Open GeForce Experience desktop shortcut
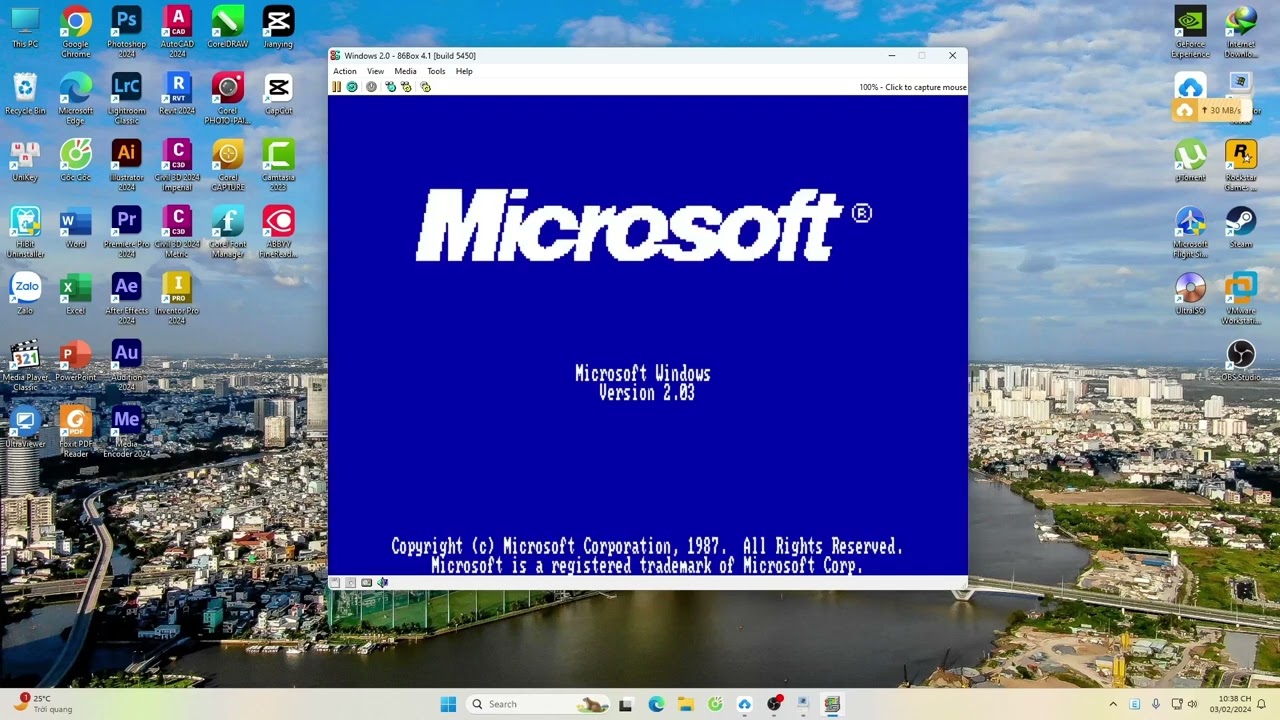The width and height of the screenshot is (1280, 720). (x=1190, y=32)
